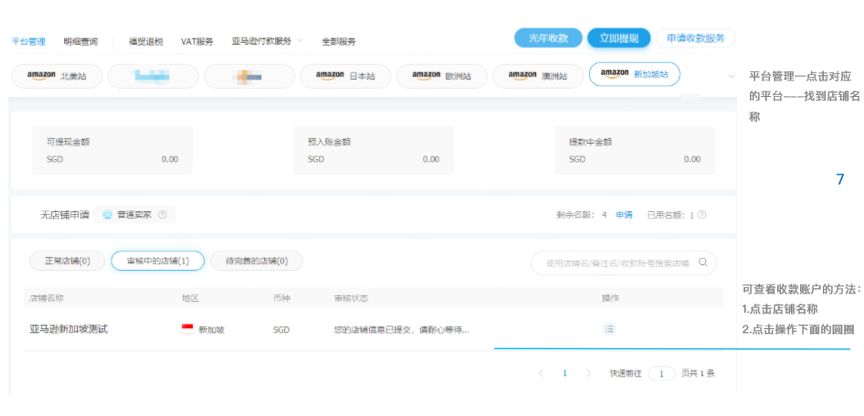
Task: Expand the 亚马逊付款服务 dropdown
Action: [300, 41]
